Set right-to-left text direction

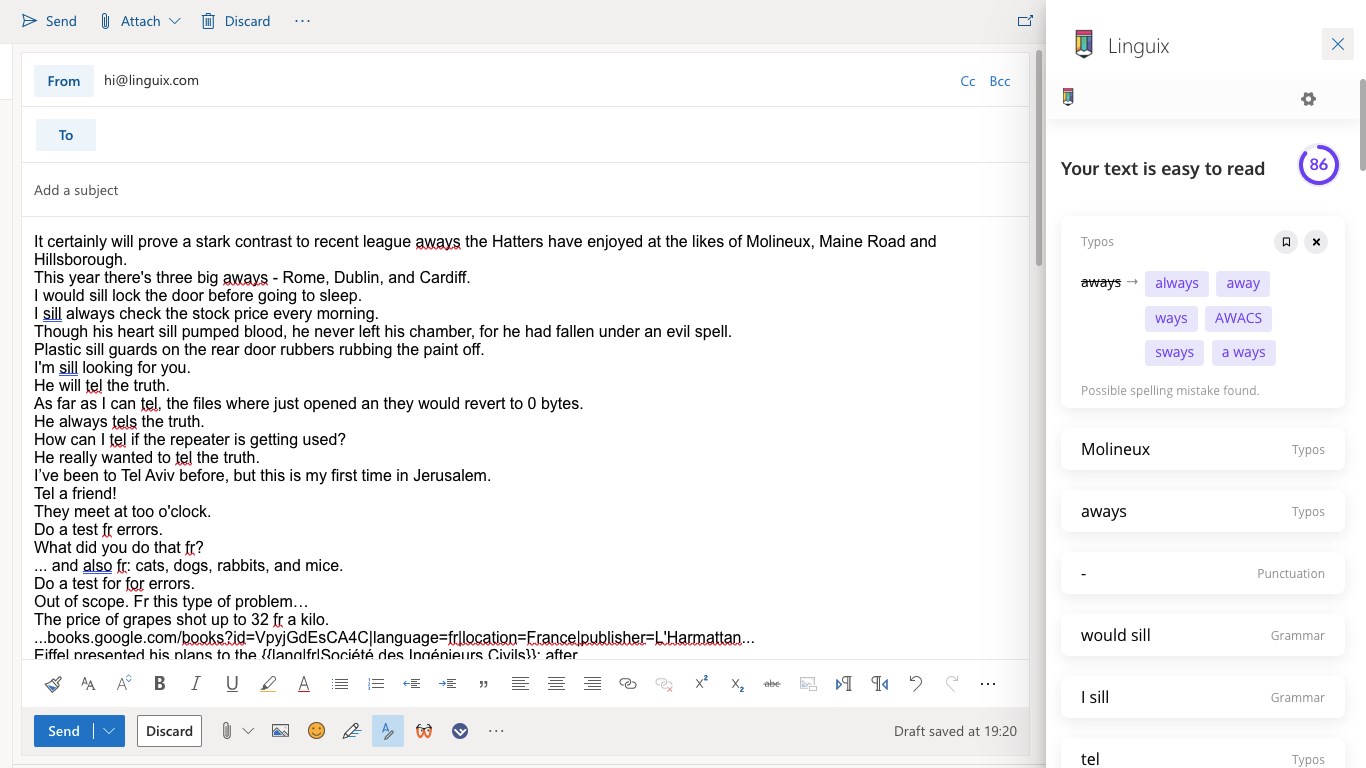point(880,684)
